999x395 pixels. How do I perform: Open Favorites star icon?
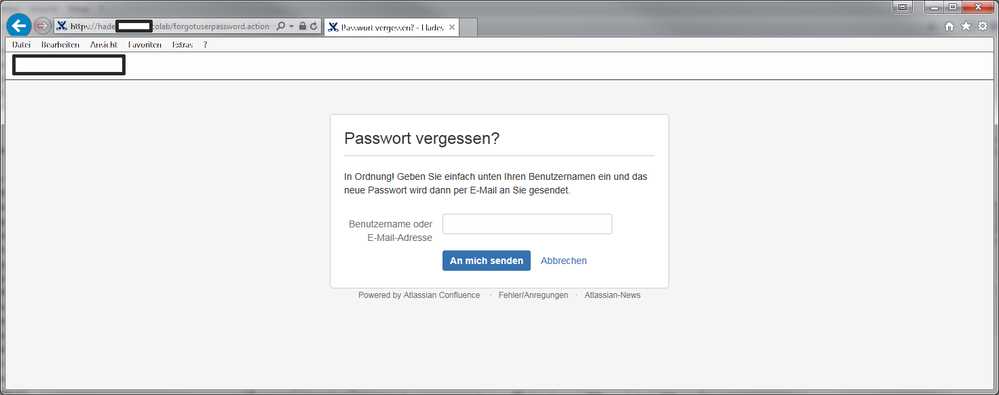[x=966, y=27]
